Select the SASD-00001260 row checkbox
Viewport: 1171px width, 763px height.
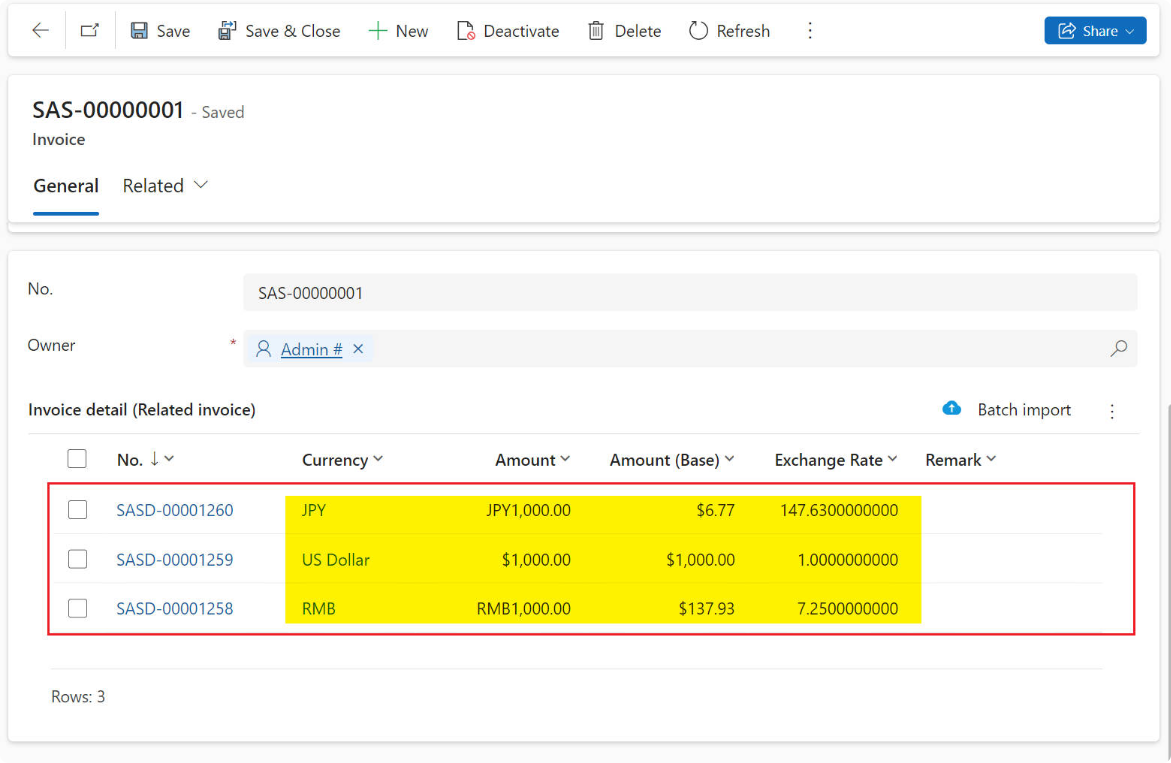coord(78,510)
